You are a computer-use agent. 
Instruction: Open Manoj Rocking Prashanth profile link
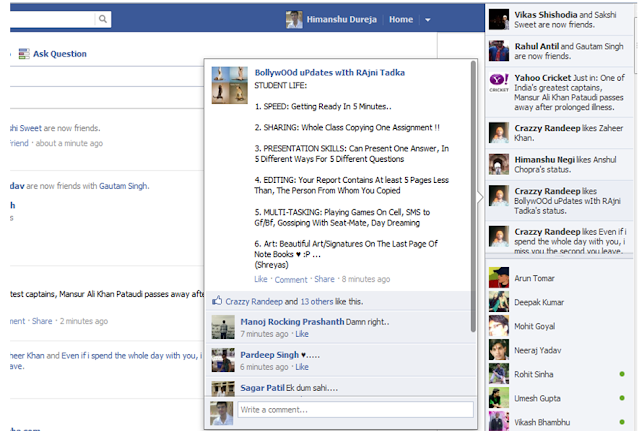292,322
